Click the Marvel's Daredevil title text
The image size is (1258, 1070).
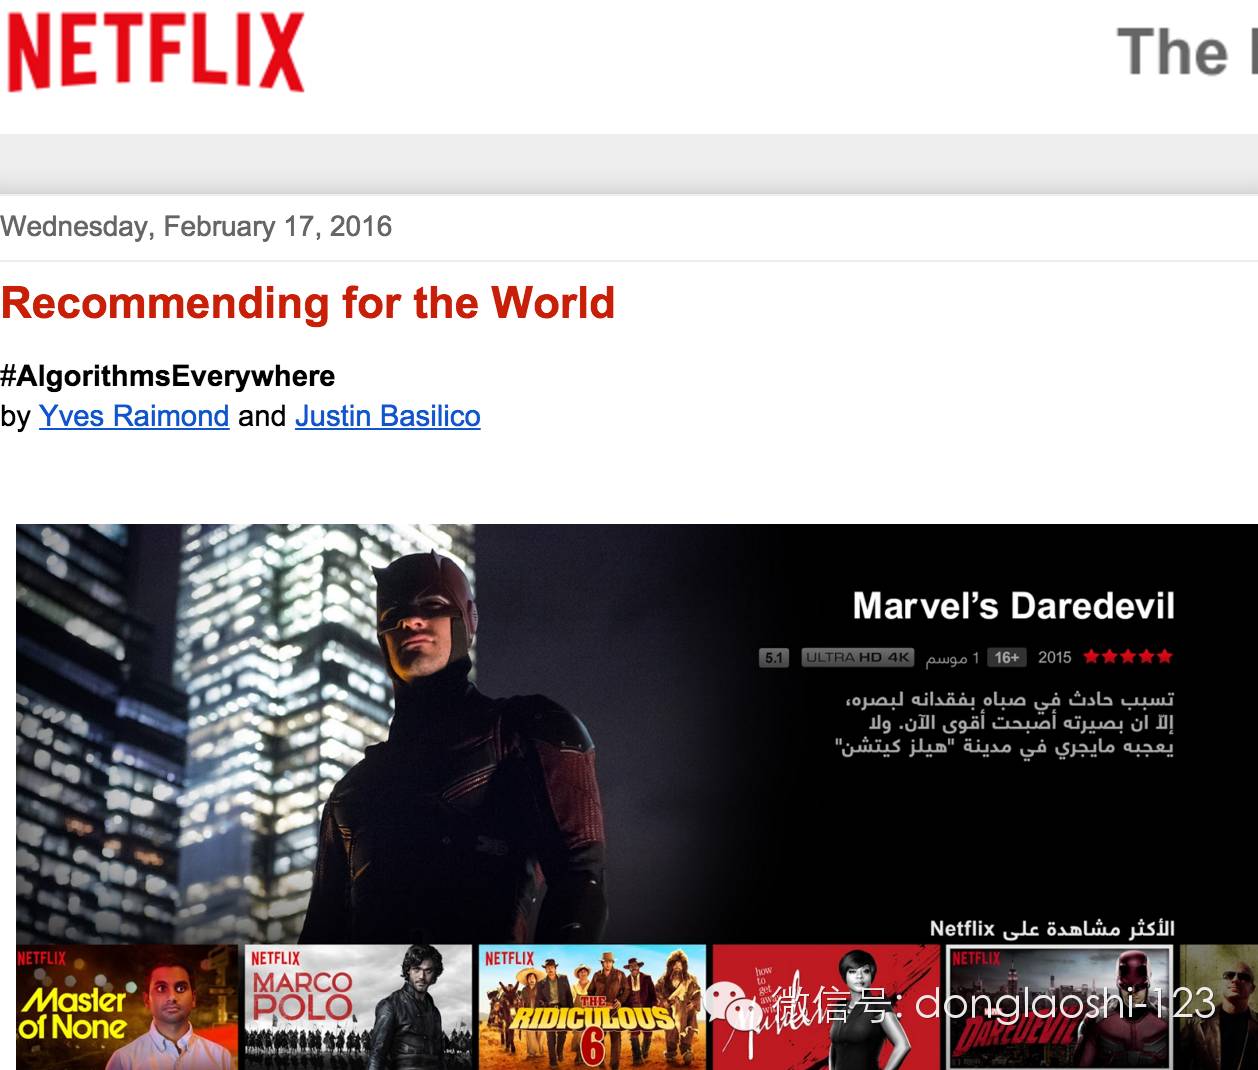pos(1013,606)
